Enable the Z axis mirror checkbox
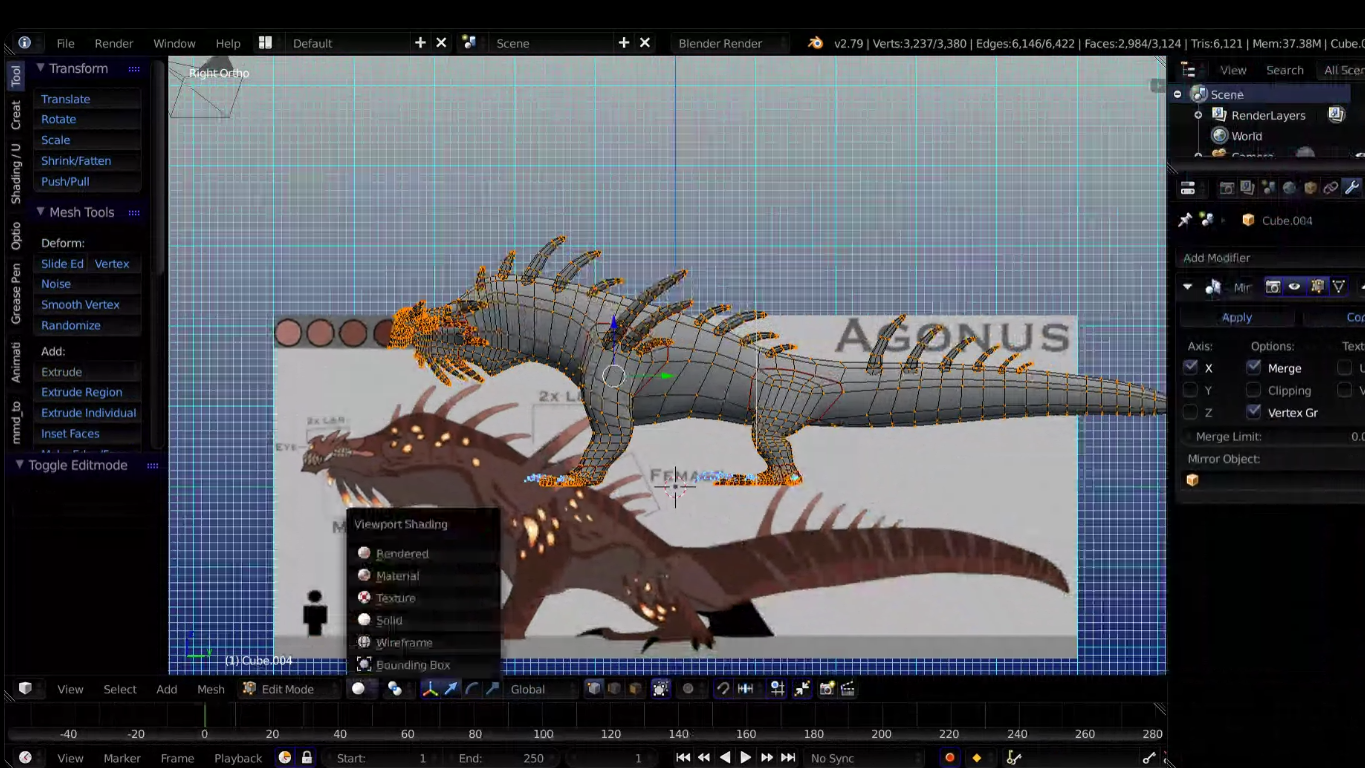 1190,412
